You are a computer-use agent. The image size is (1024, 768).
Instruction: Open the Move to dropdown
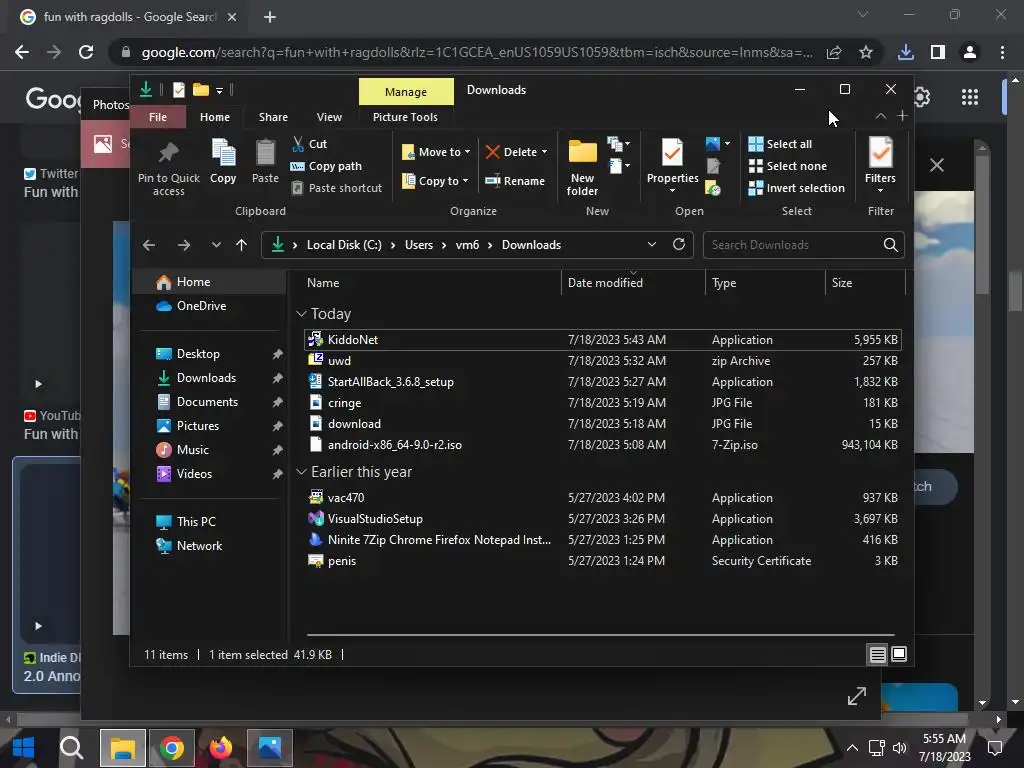point(436,152)
